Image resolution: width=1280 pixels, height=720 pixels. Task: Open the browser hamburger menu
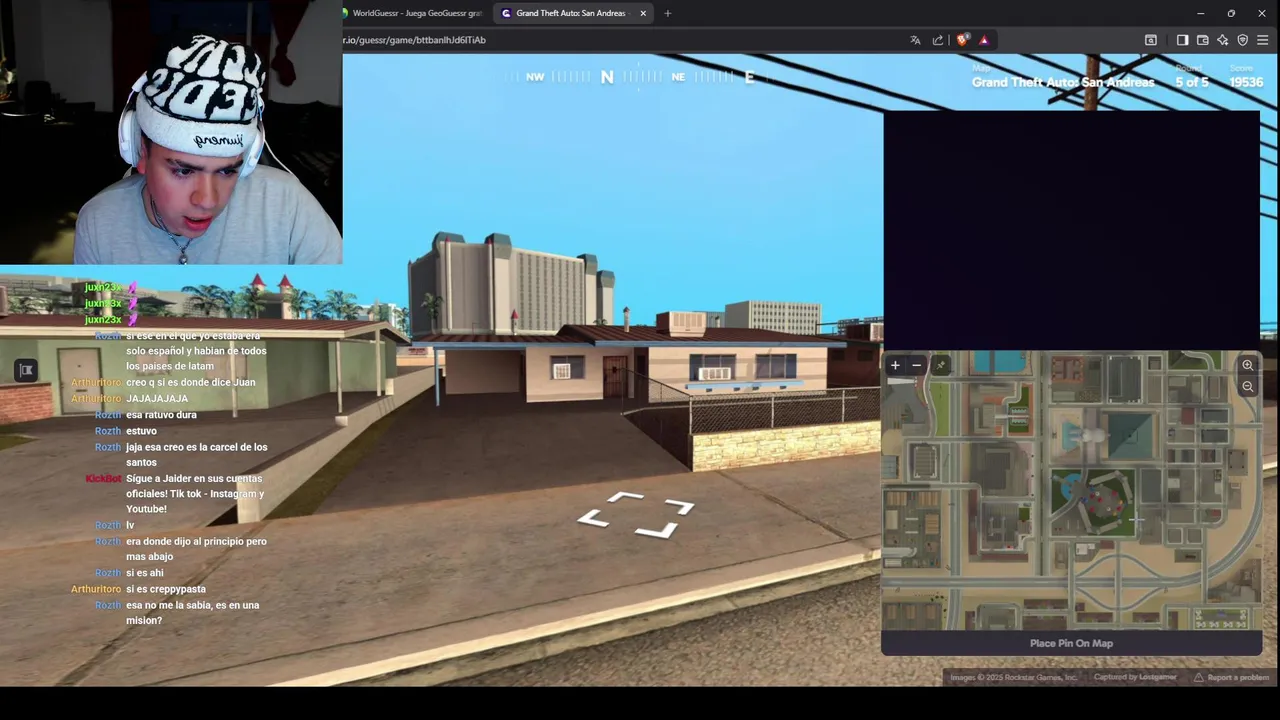click(x=1263, y=40)
